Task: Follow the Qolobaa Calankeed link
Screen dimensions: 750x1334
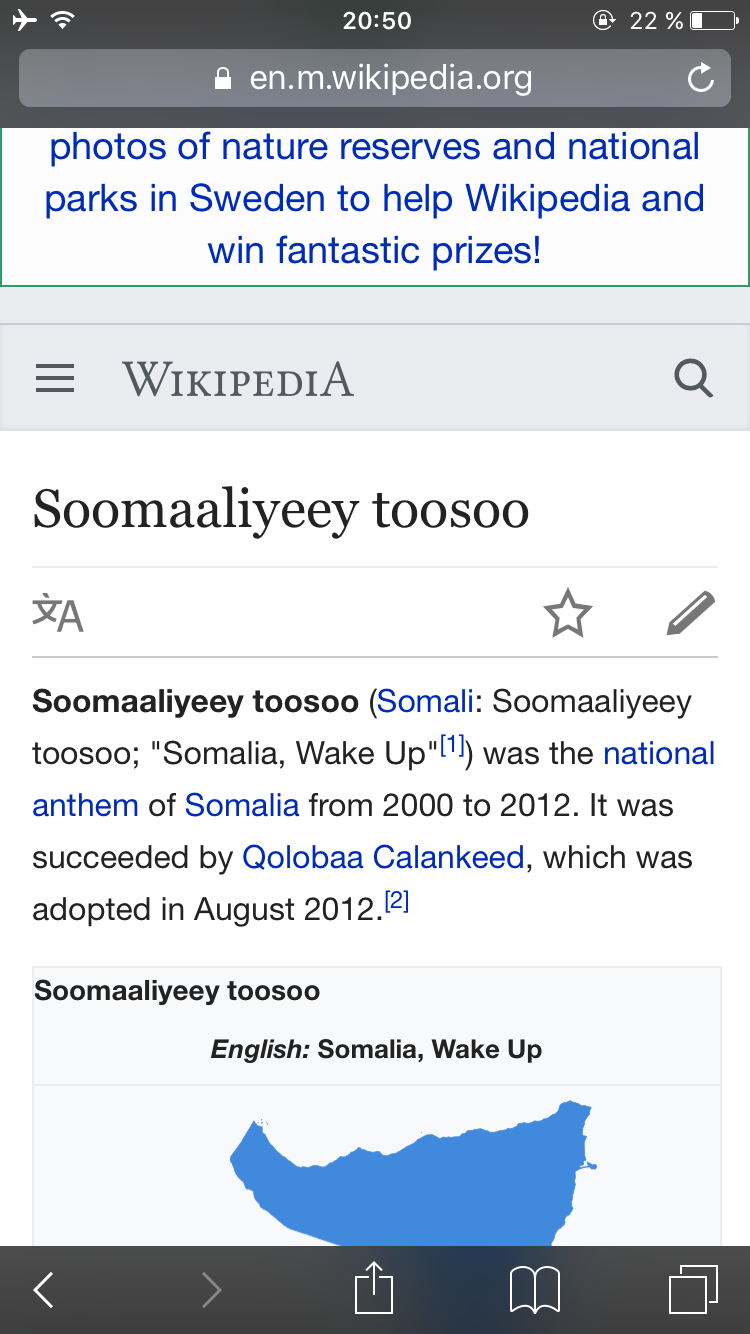Action: tap(383, 857)
